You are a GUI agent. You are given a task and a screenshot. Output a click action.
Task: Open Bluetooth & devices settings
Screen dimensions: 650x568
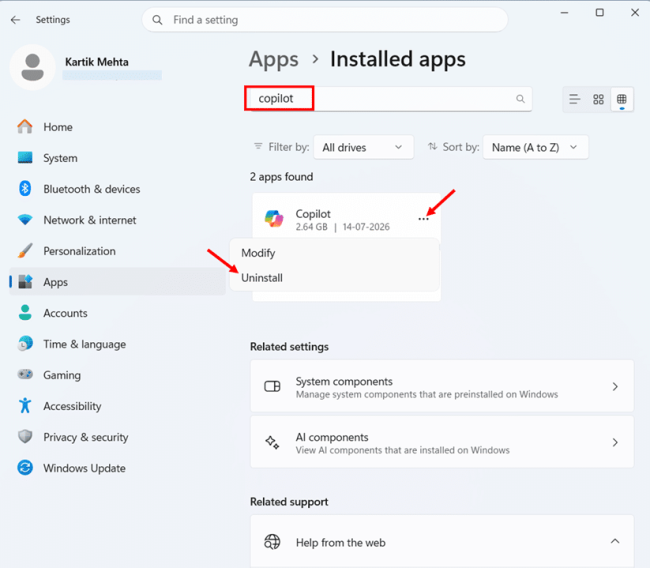118,189
